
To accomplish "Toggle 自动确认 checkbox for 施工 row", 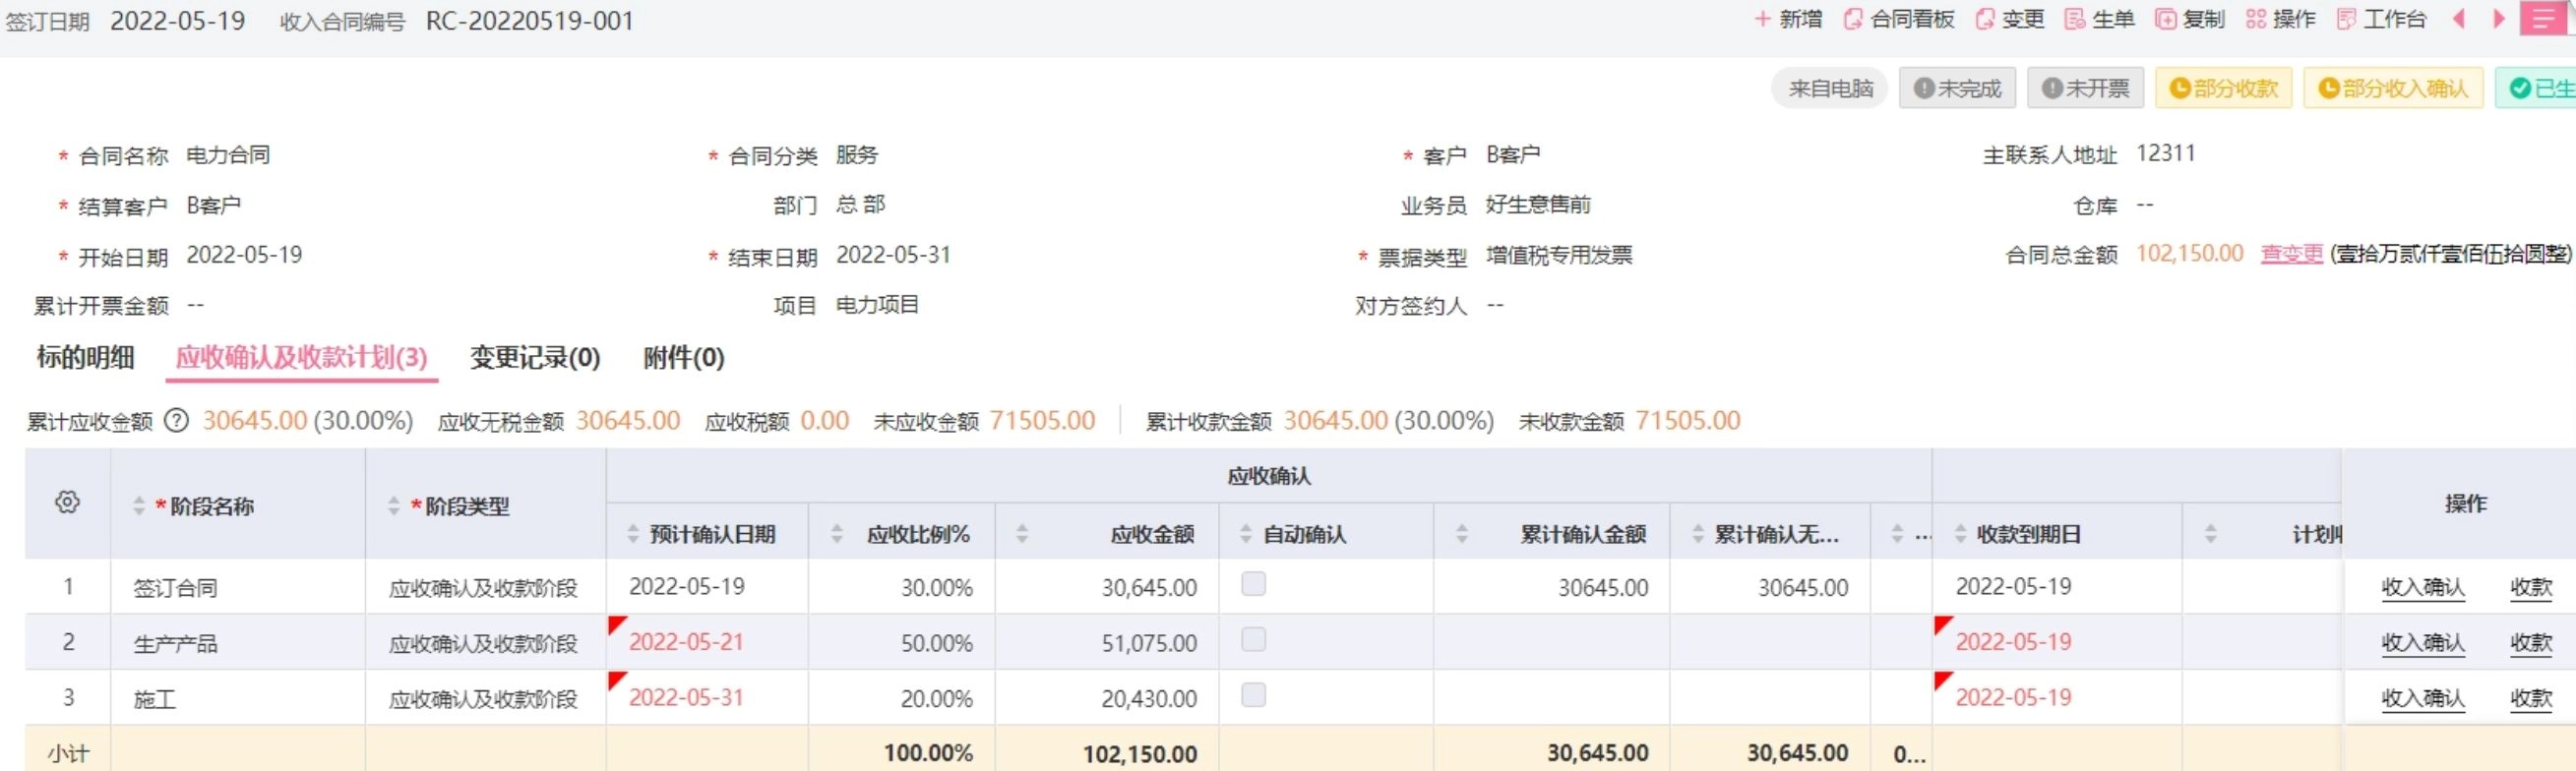I will tap(1253, 695).
